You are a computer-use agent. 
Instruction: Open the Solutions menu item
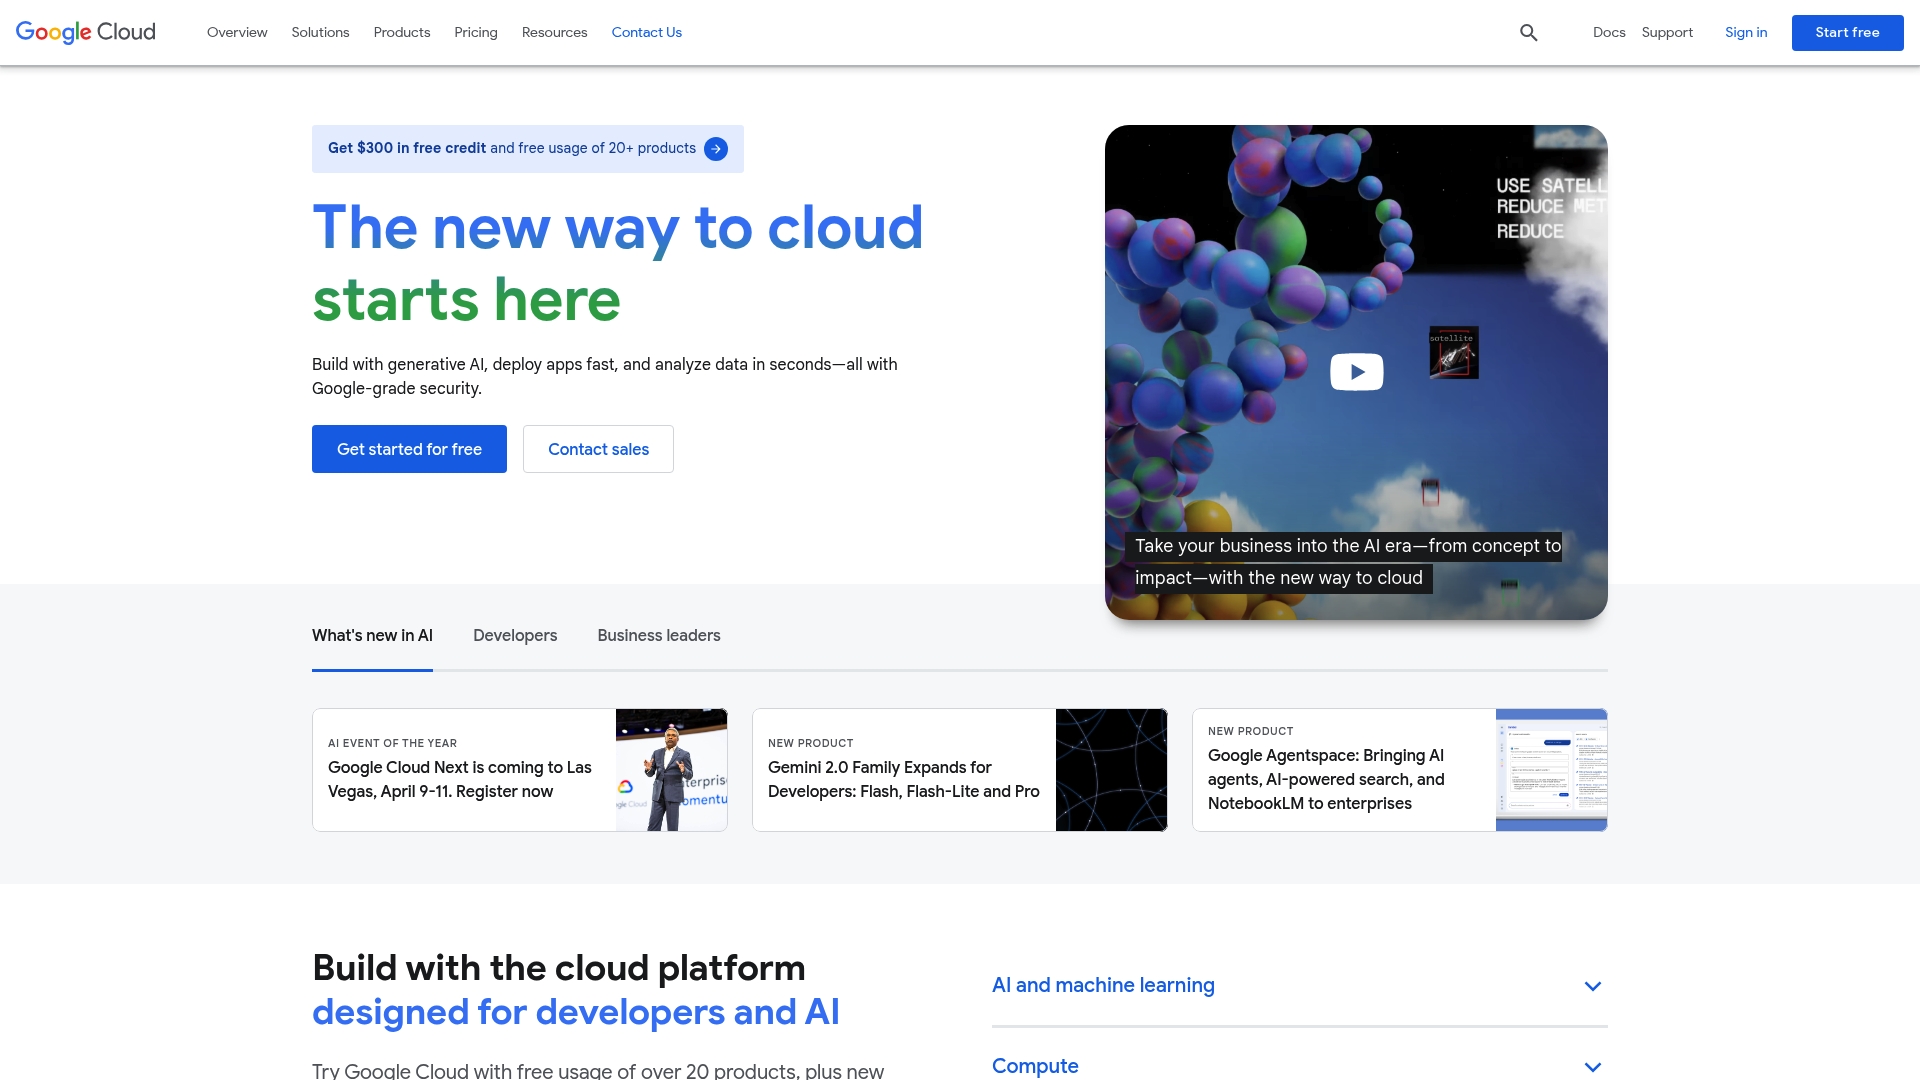319,32
